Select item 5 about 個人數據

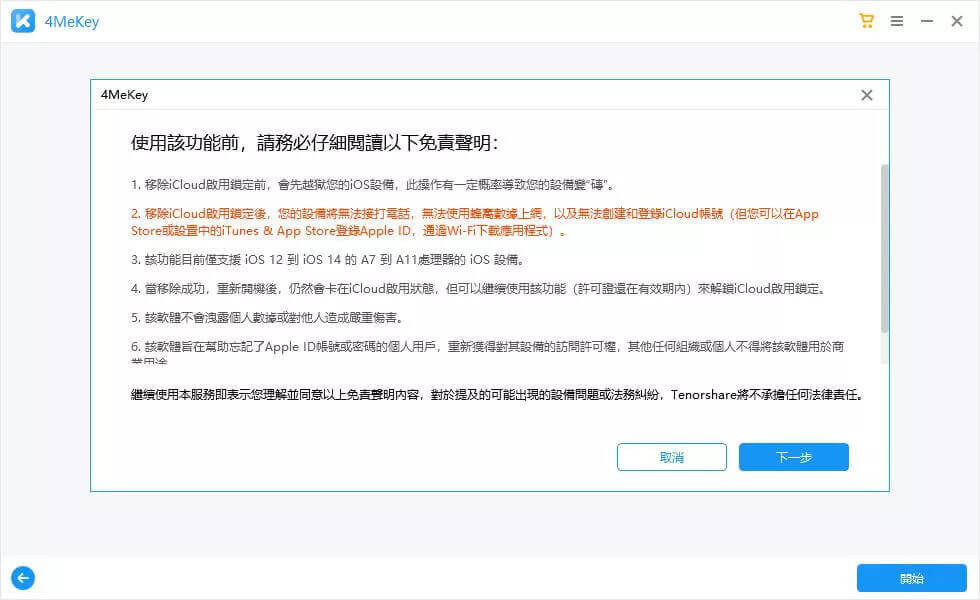(268, 318)
